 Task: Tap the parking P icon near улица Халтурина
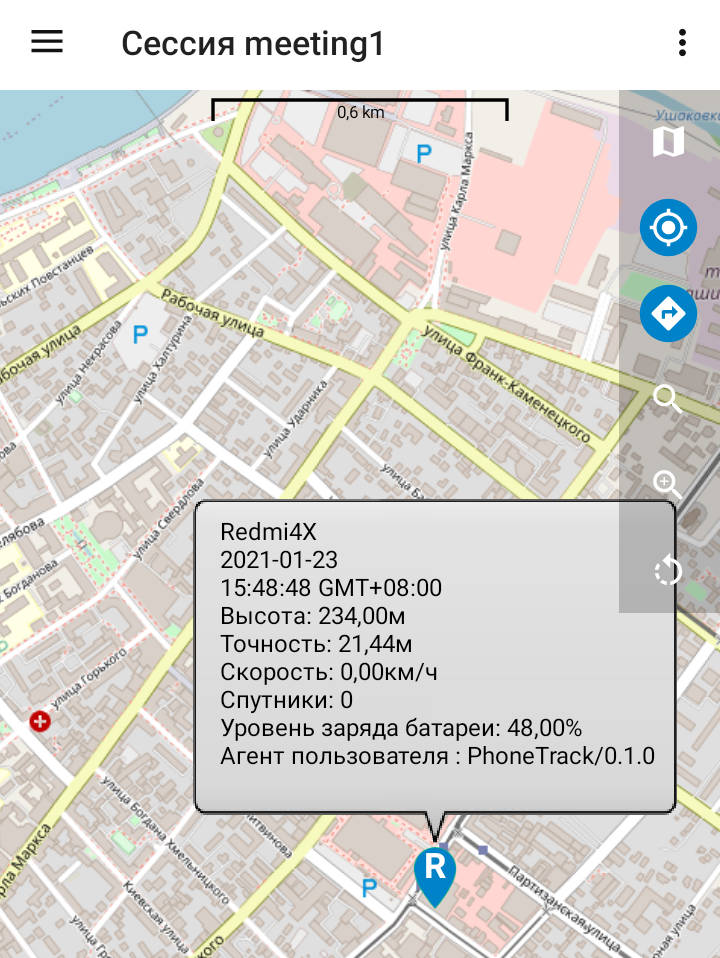point(140,334)
